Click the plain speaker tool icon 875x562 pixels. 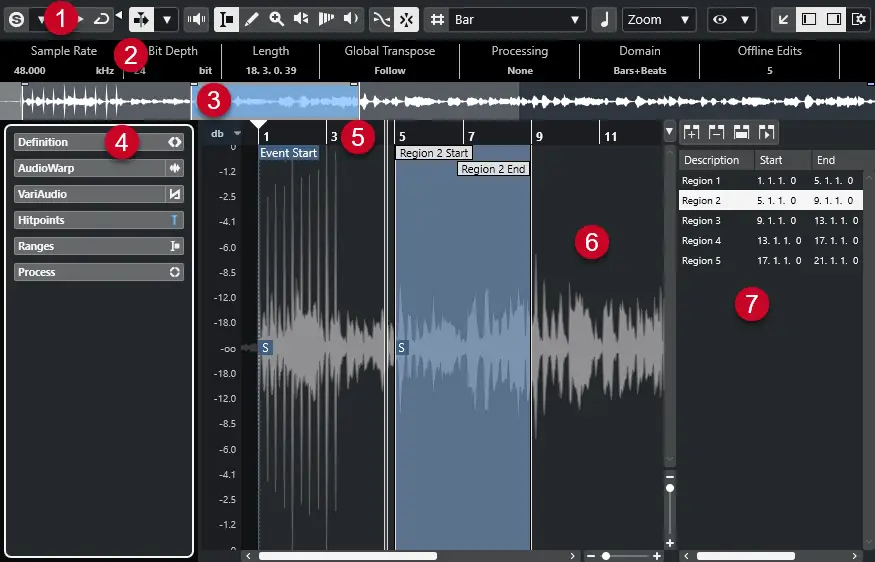coord(350,20)
